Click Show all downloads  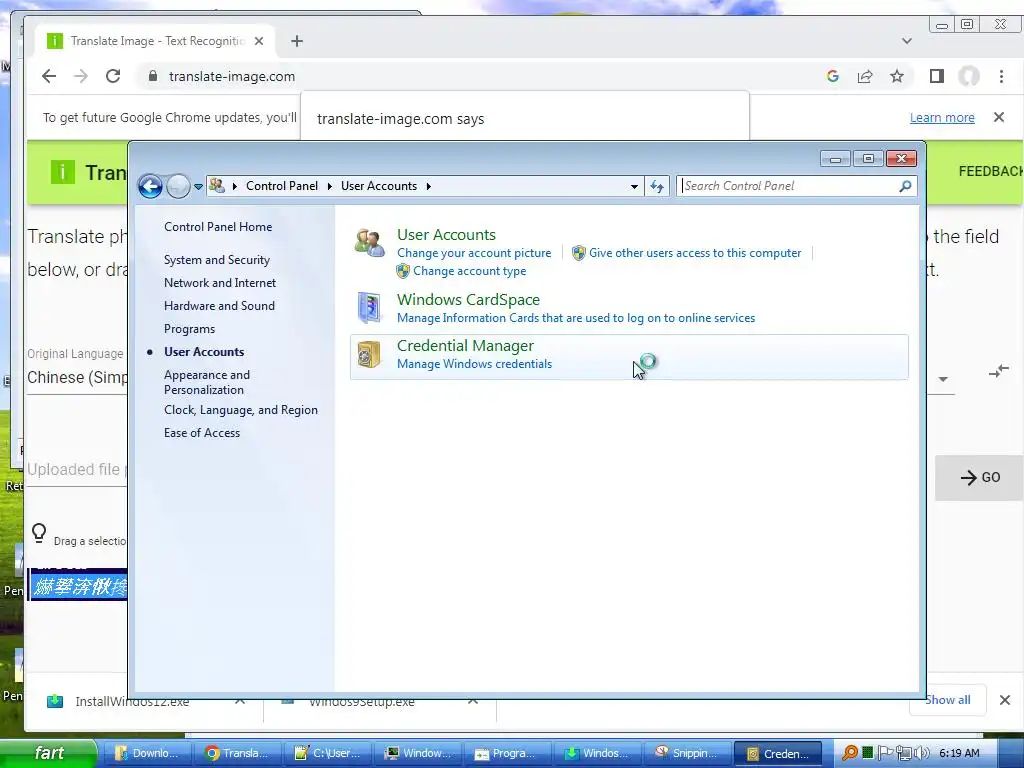(948, 700)
